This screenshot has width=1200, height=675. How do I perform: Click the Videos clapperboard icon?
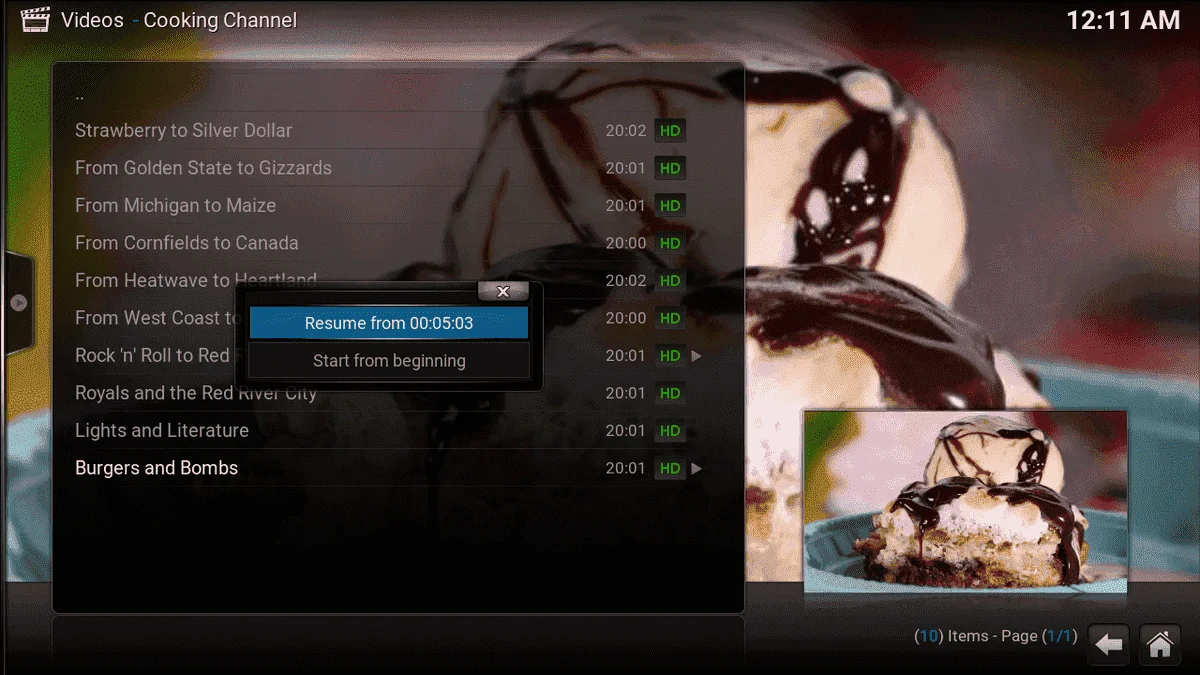tap(35, 20)
